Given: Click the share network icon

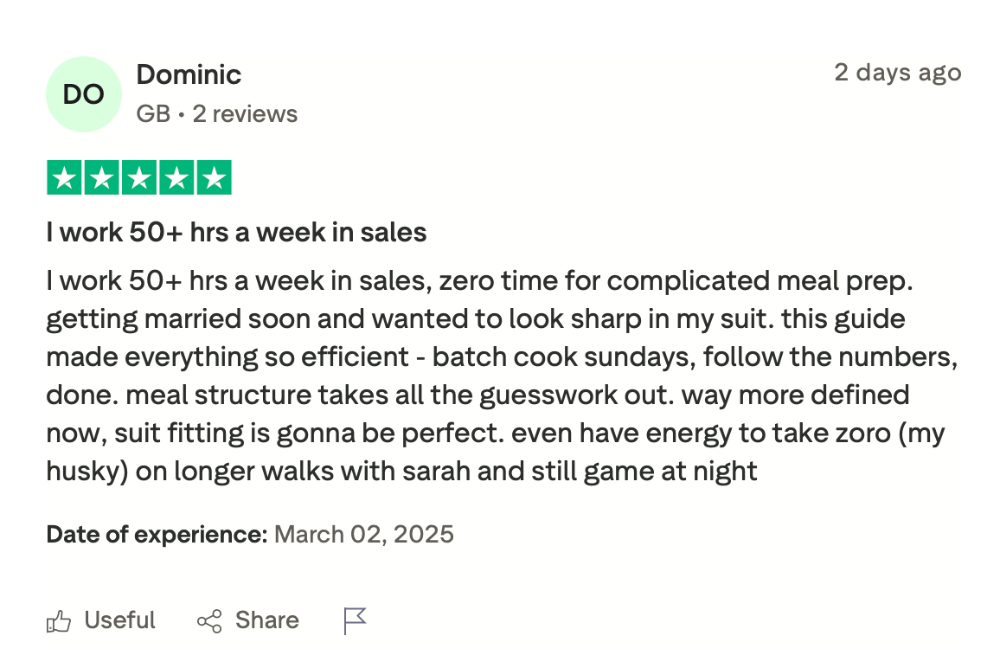Looking at the screenshot, I should (x=209, y=621).
